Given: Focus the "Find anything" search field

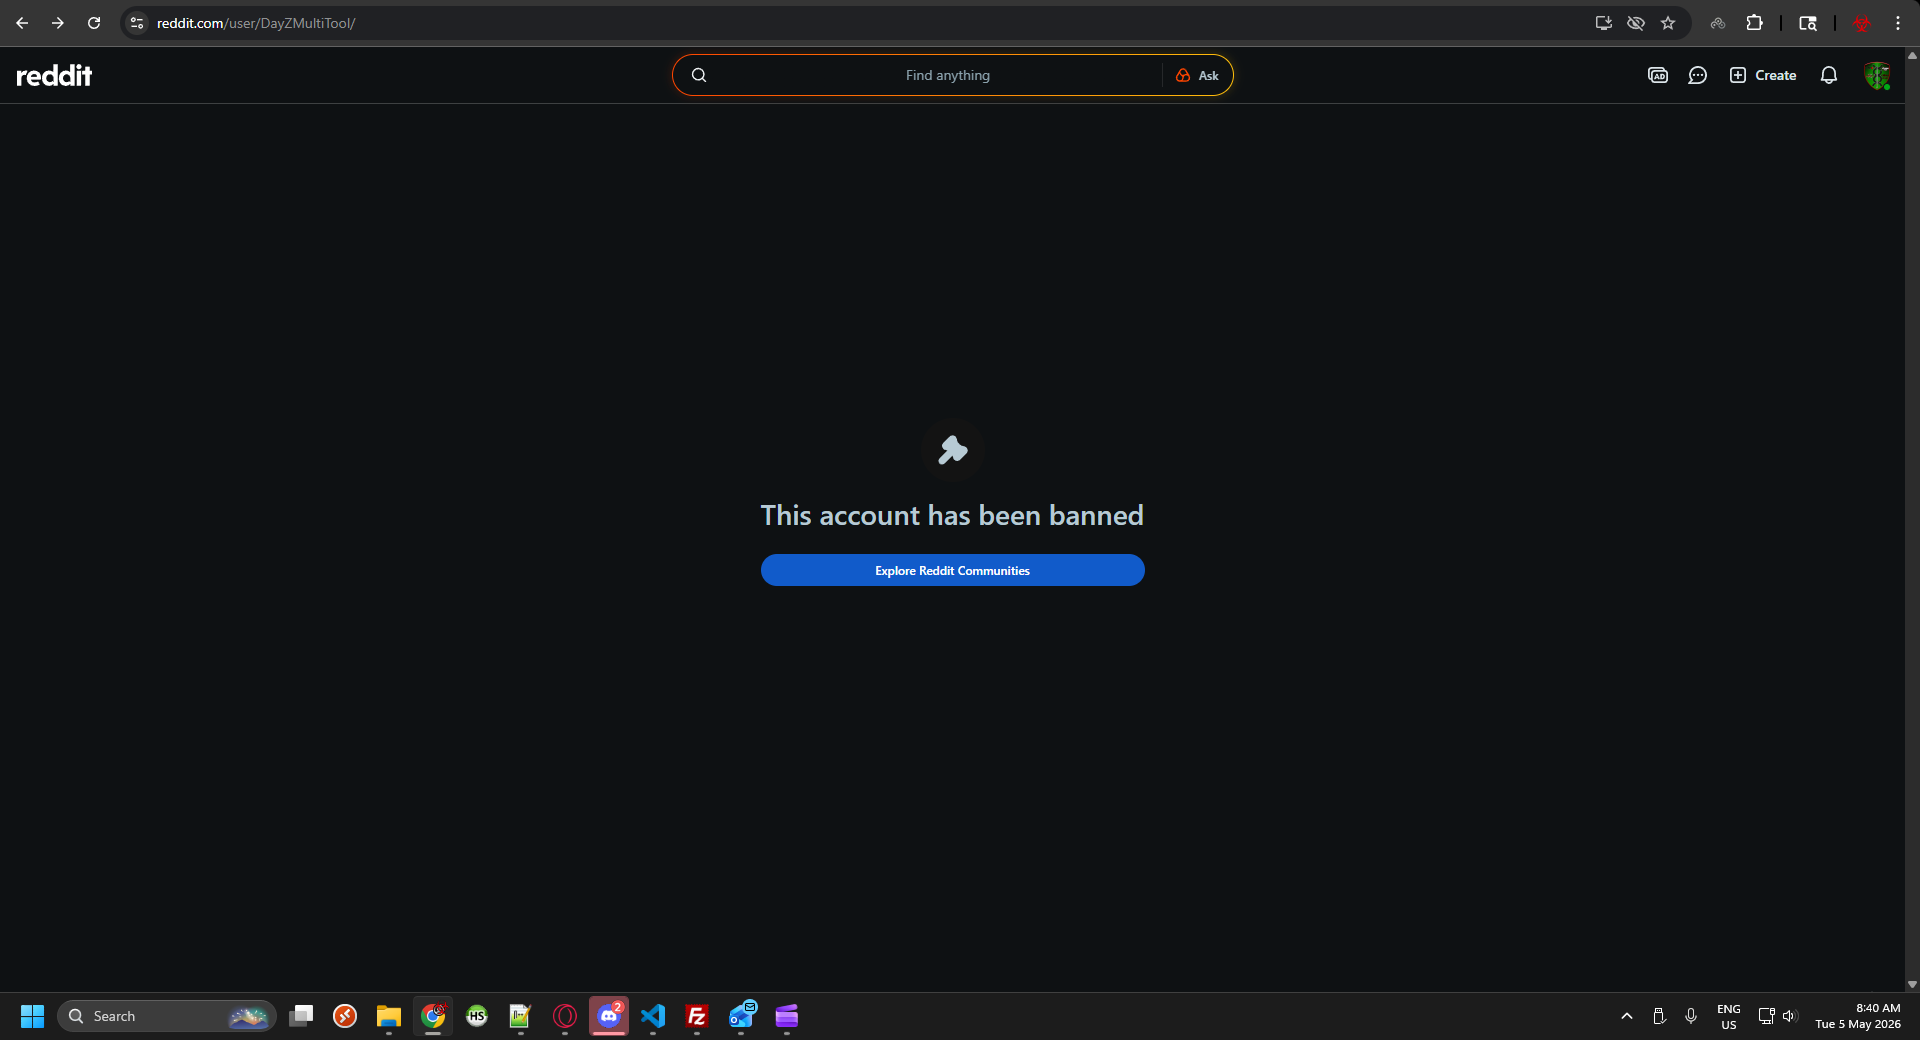Looking at the screenshot, I should (x=947, y=75).
